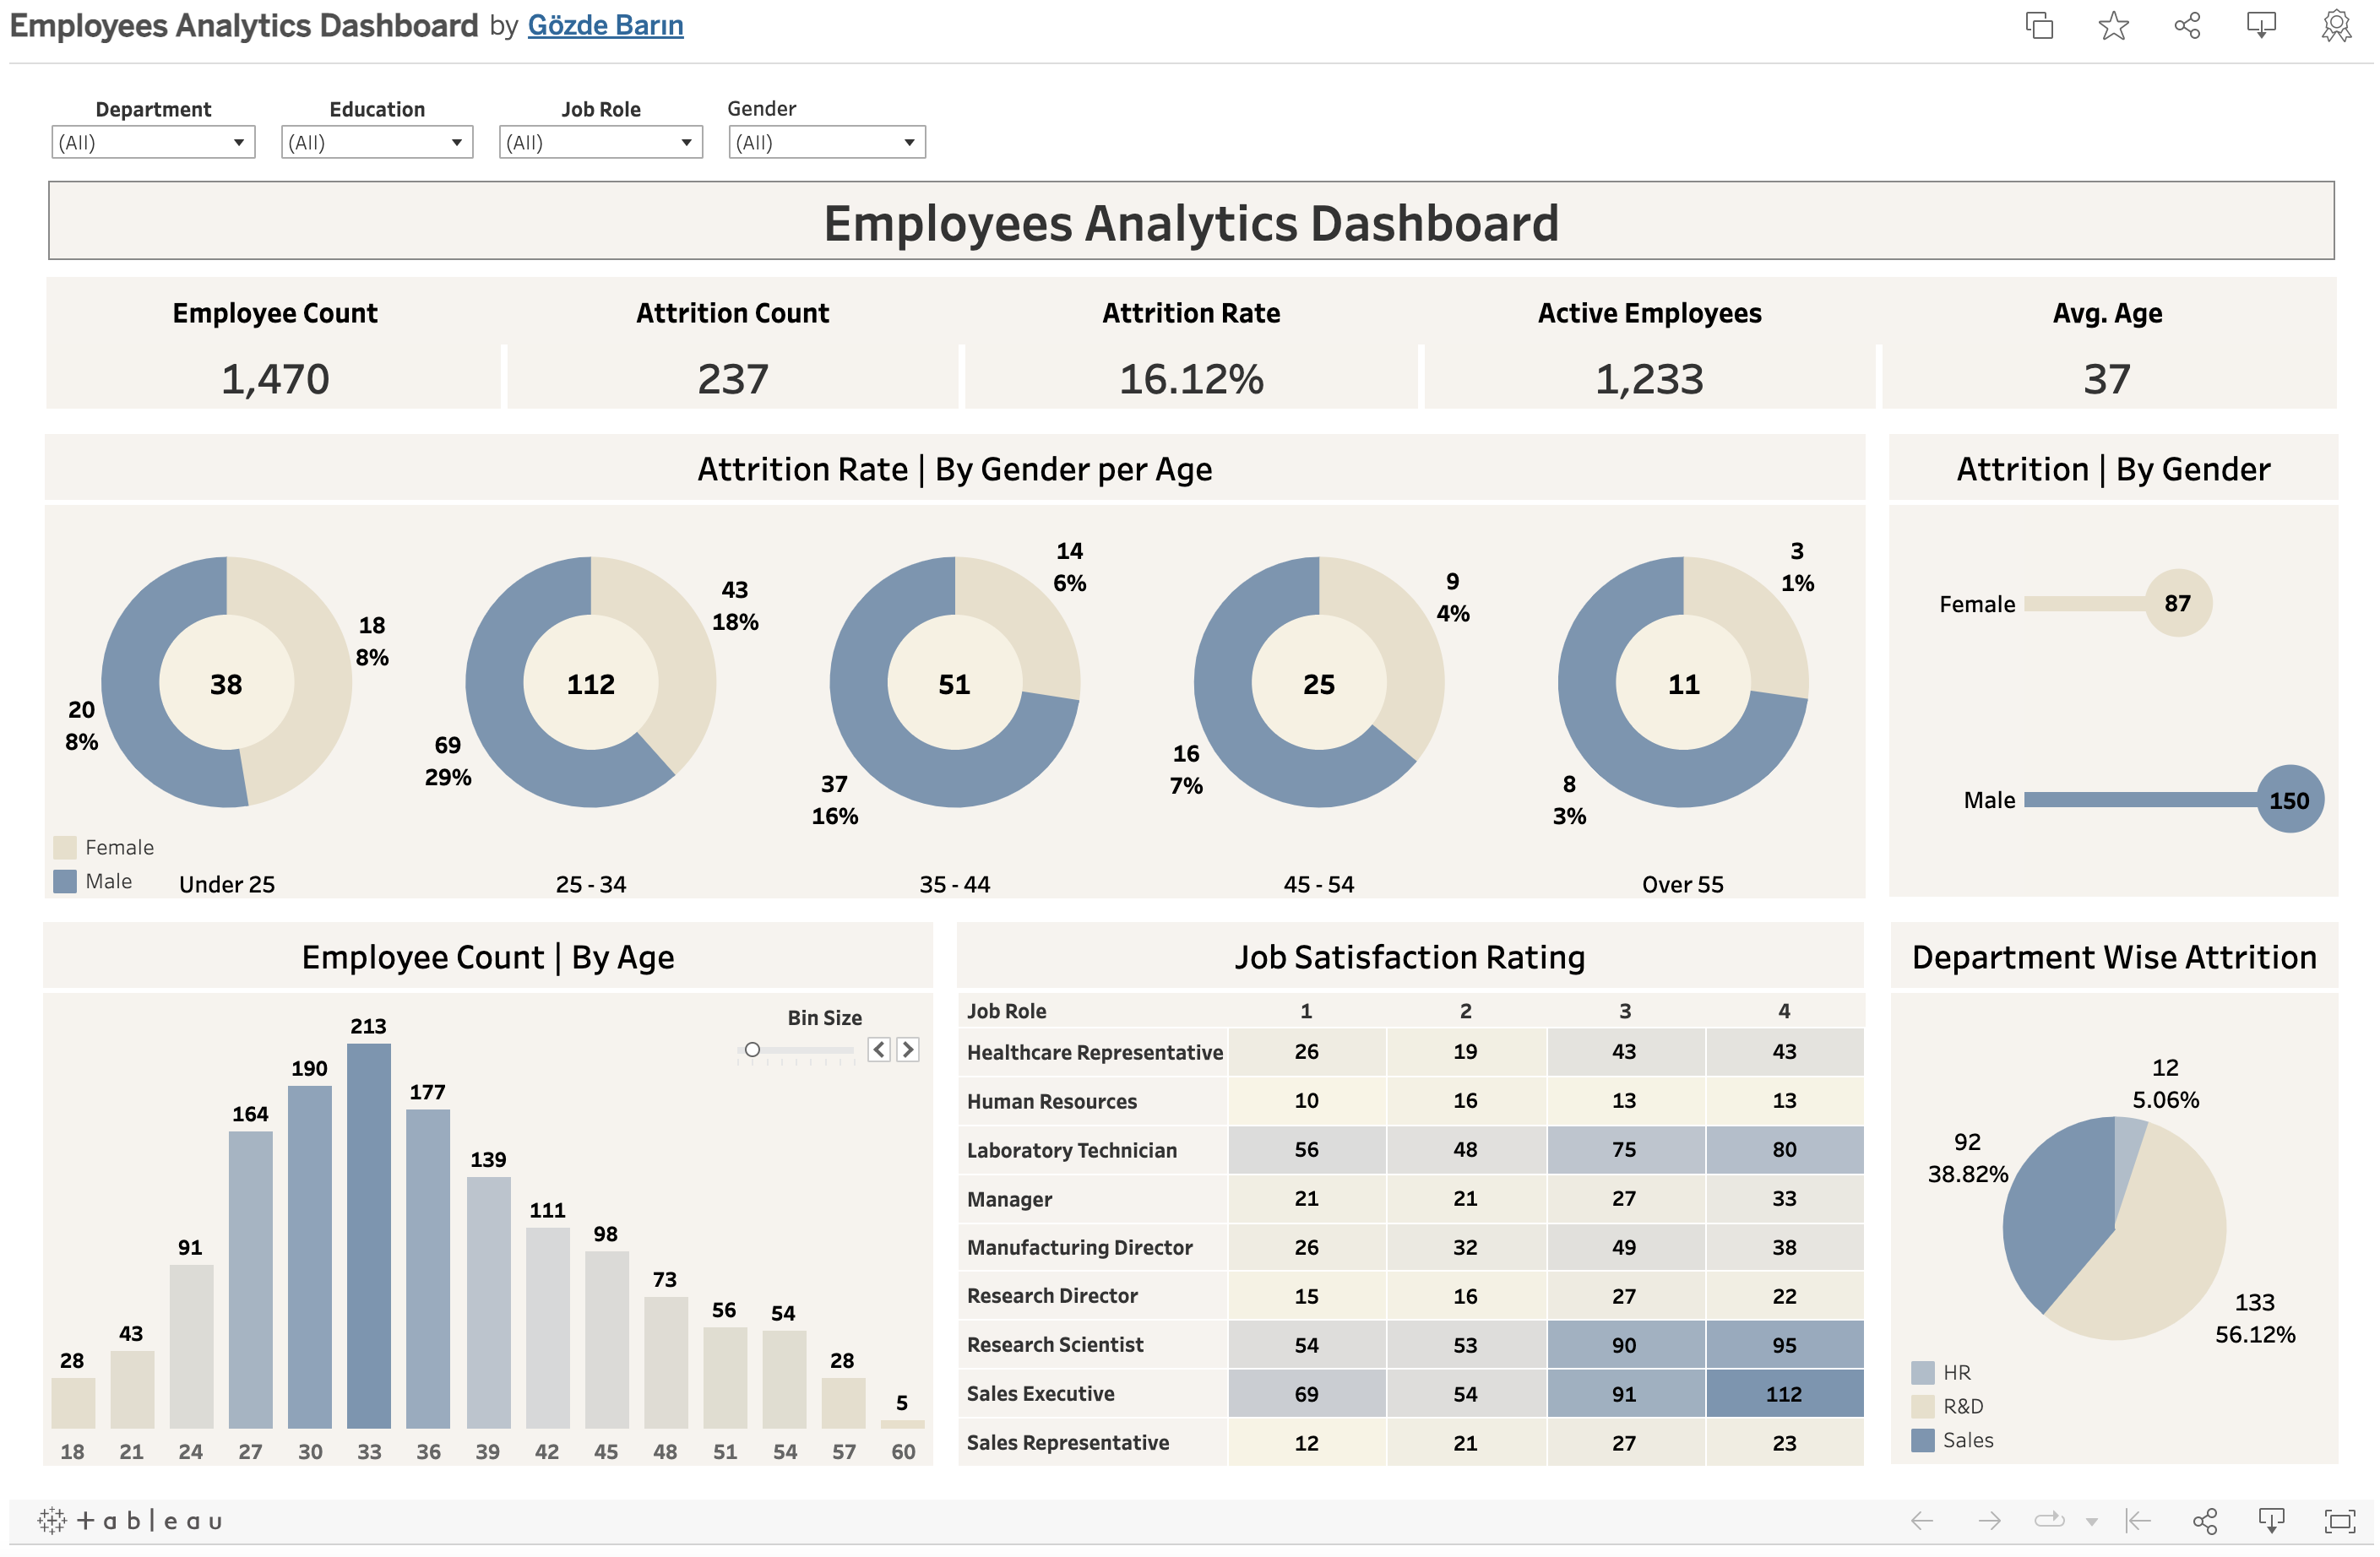The height and width of the screenshot is (1557, 2380).
Task: Click the Attrition Count value 237
Action: click(x=733, y=379)
